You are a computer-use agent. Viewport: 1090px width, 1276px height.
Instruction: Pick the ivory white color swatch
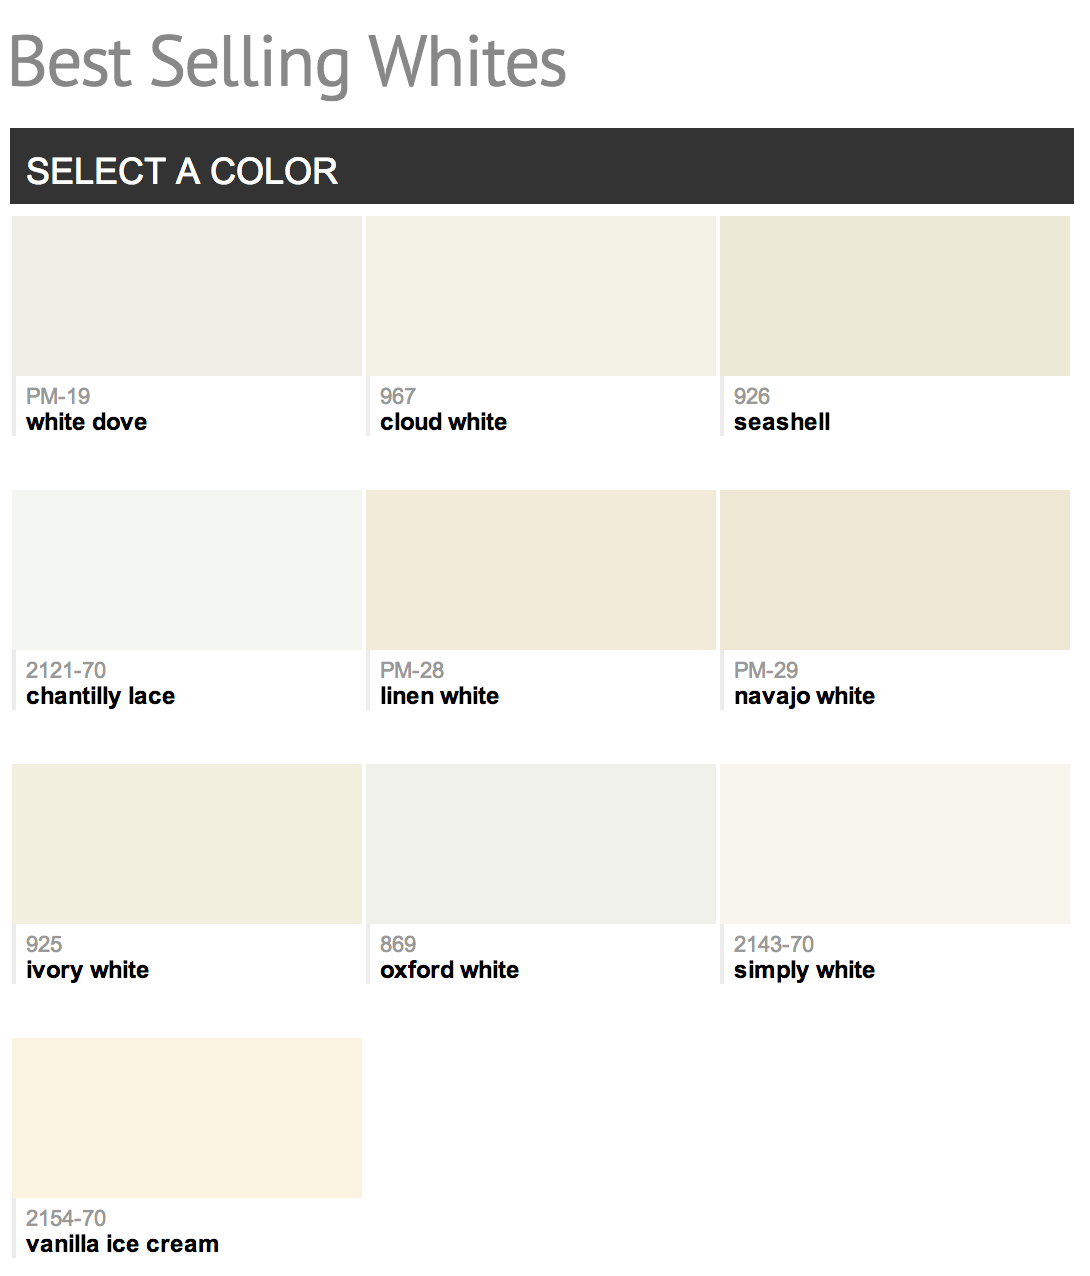[187, 844]
